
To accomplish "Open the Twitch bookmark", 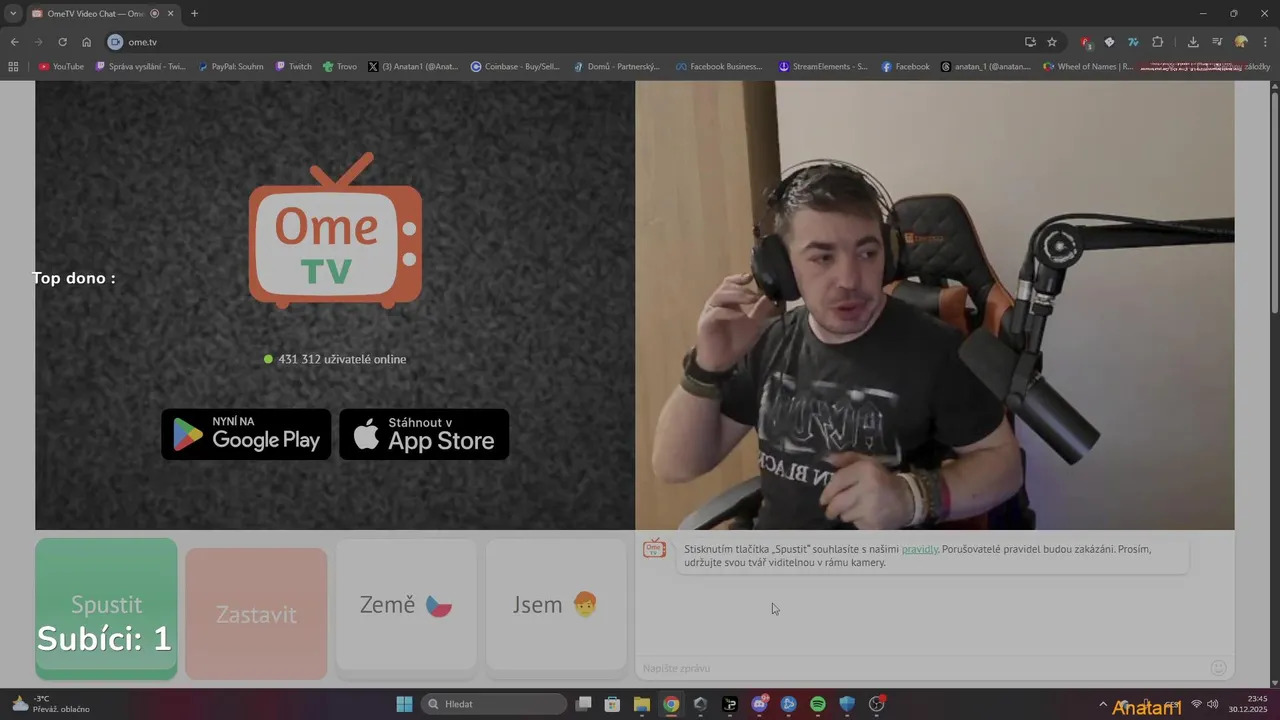I will [294, 67].
